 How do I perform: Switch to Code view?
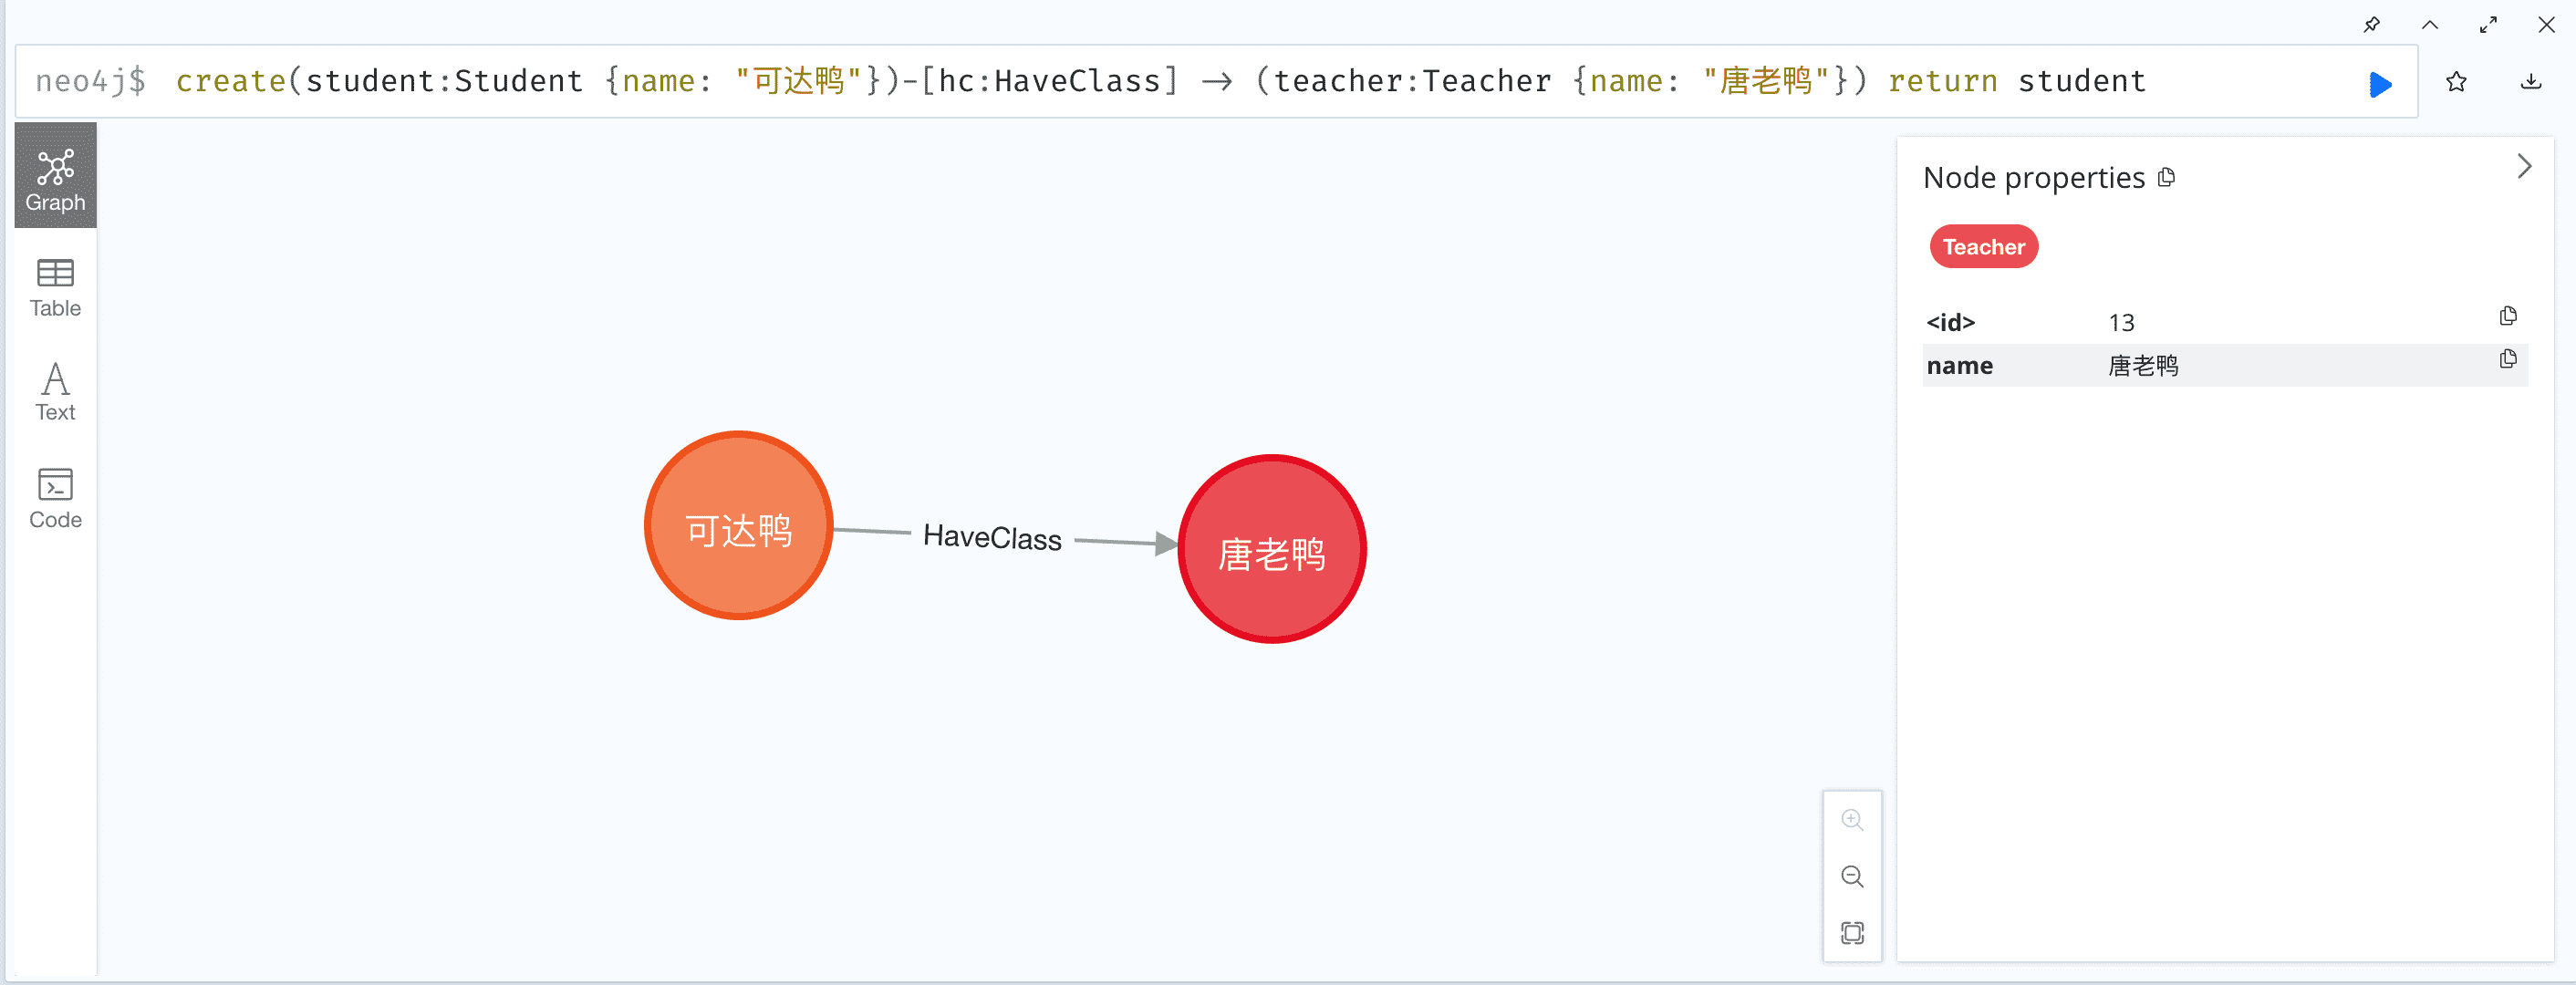pos(55,498)
